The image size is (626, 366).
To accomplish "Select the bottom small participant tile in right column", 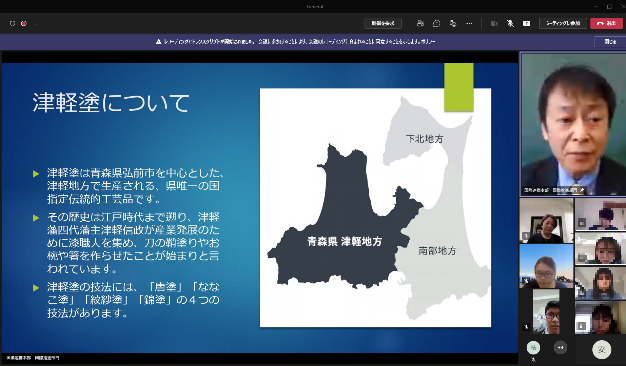I will [600, 317].
